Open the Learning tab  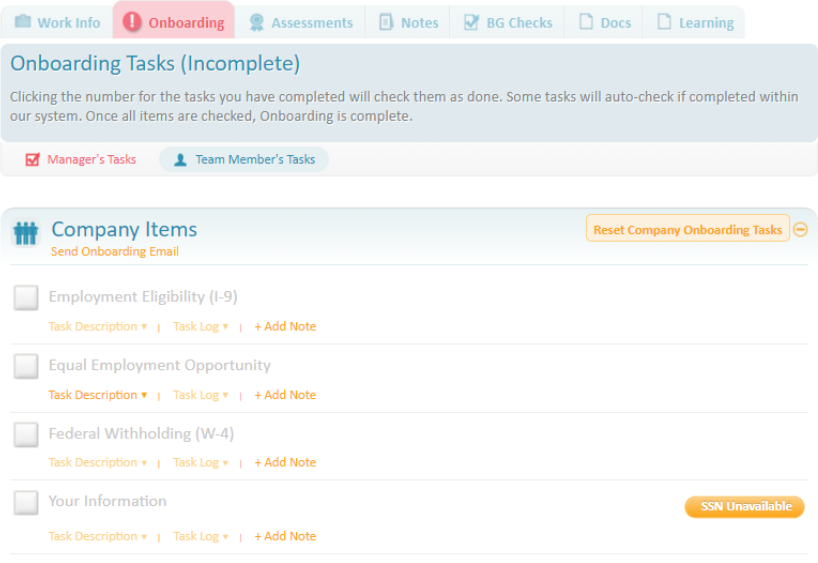pos(695,22)
